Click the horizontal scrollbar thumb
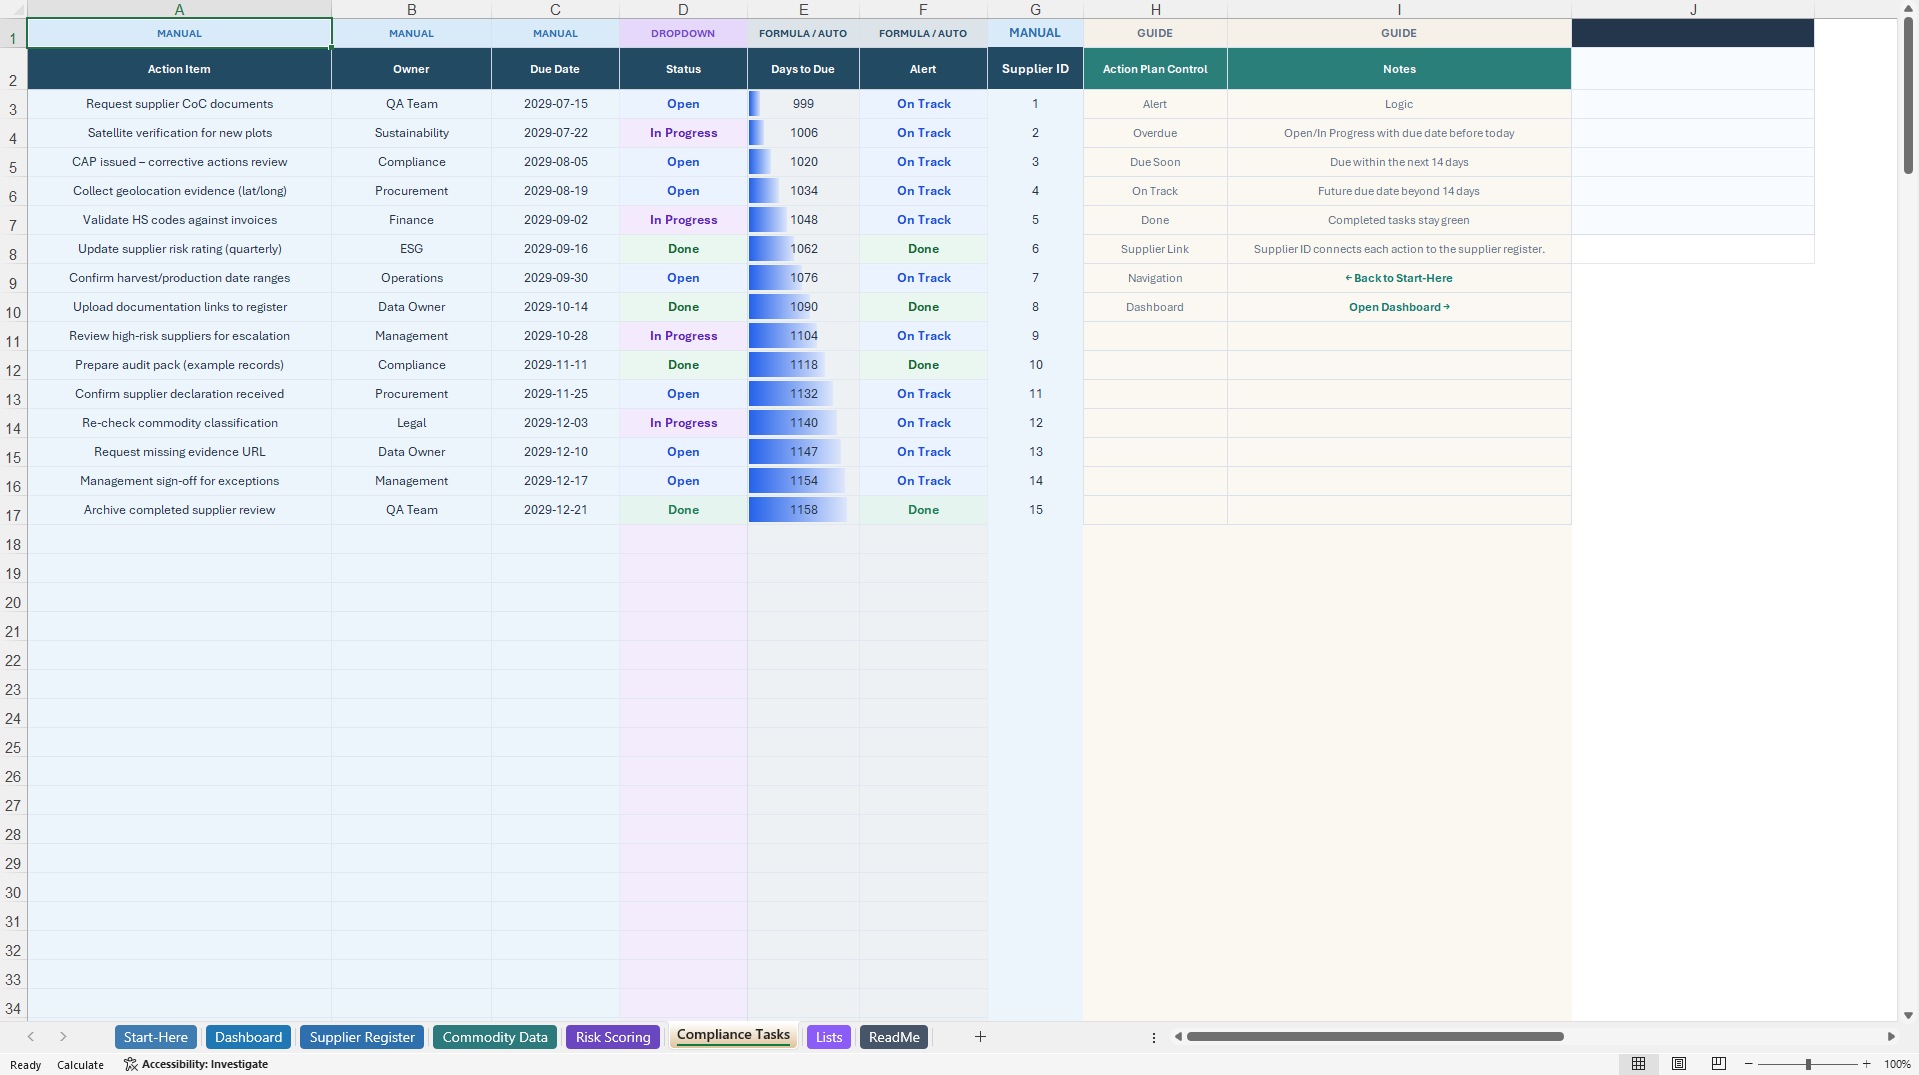The width and height of the screenshot is (1919, 1075). point(1375,1037)
